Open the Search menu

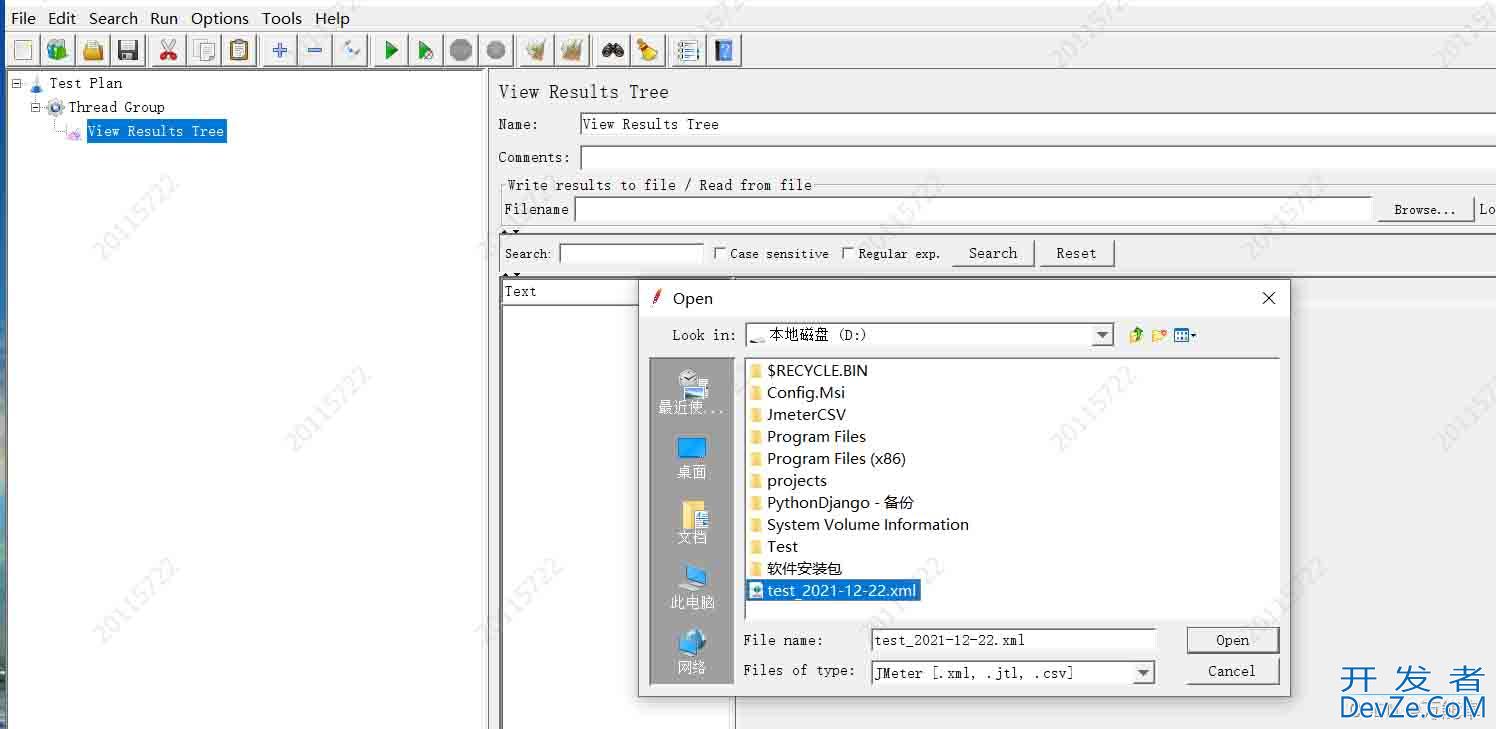coord(113,18)
